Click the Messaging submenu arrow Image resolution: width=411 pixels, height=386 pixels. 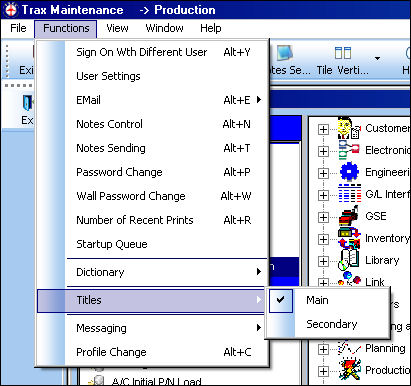pyautogui.click(x=259, y=328)
